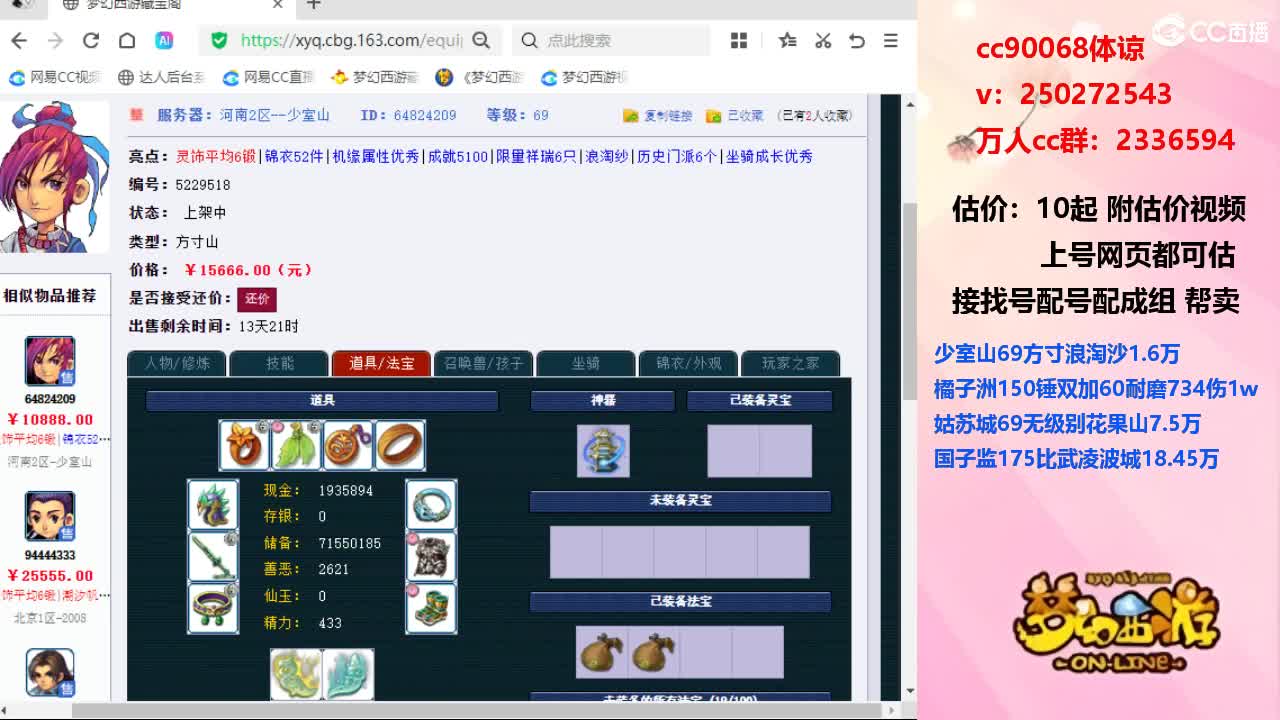Click the screenshot scissors icon in toolbar

pos(823,38)
